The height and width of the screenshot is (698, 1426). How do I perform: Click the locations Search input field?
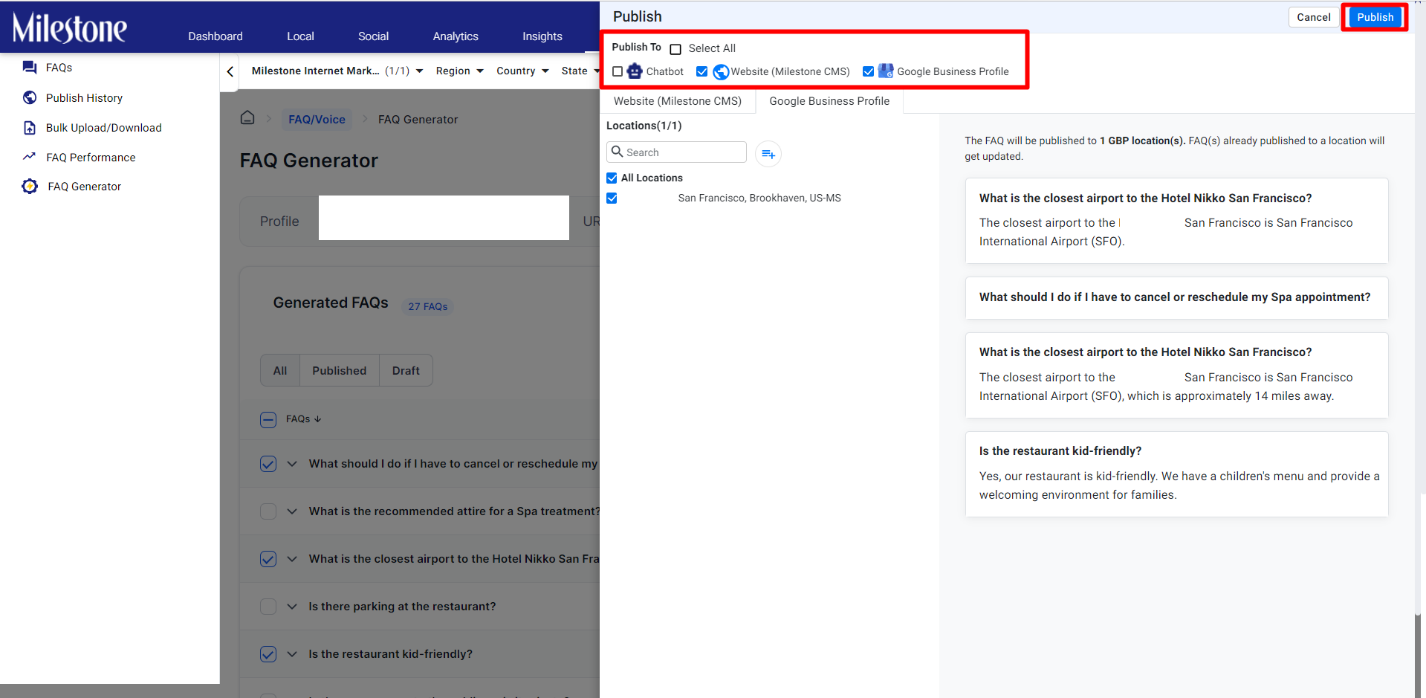coord(676,152)
